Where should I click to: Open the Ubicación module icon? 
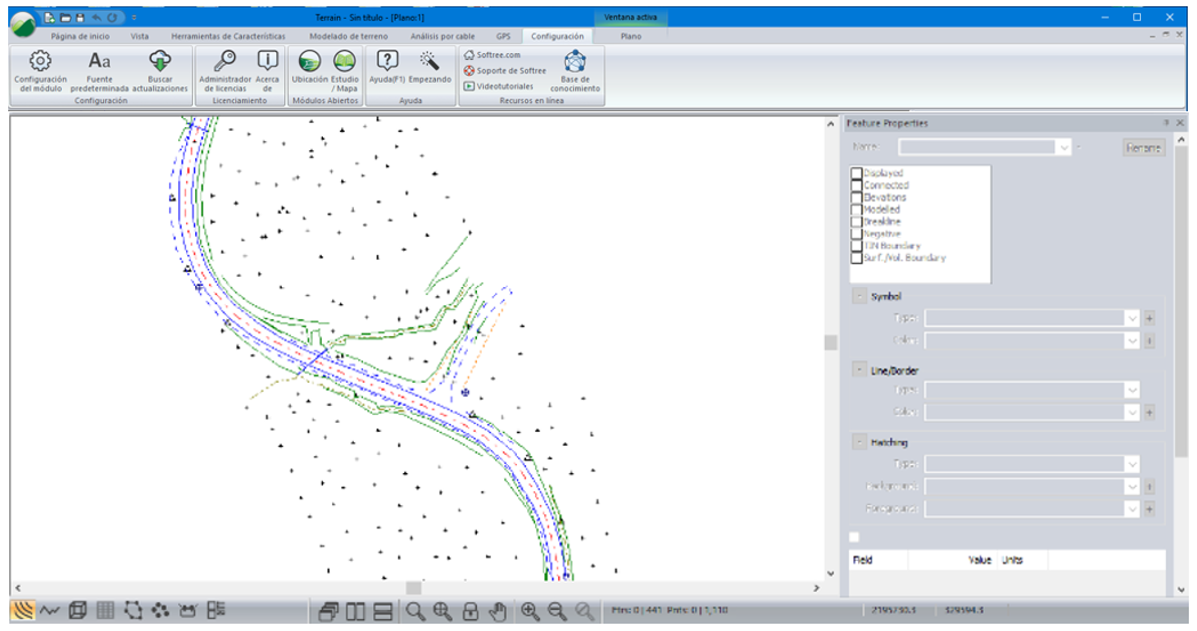pyautogui.click(x=310, y=61)
